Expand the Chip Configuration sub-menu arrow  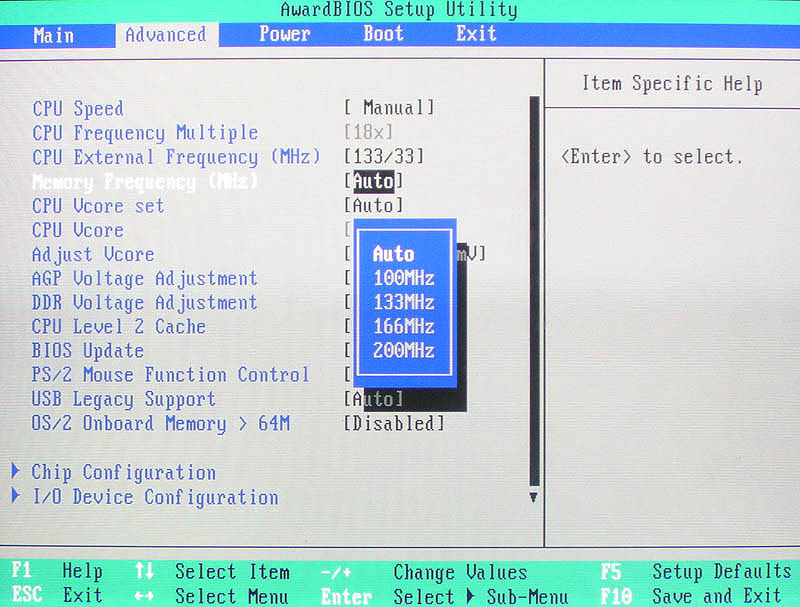coord(16,472)
